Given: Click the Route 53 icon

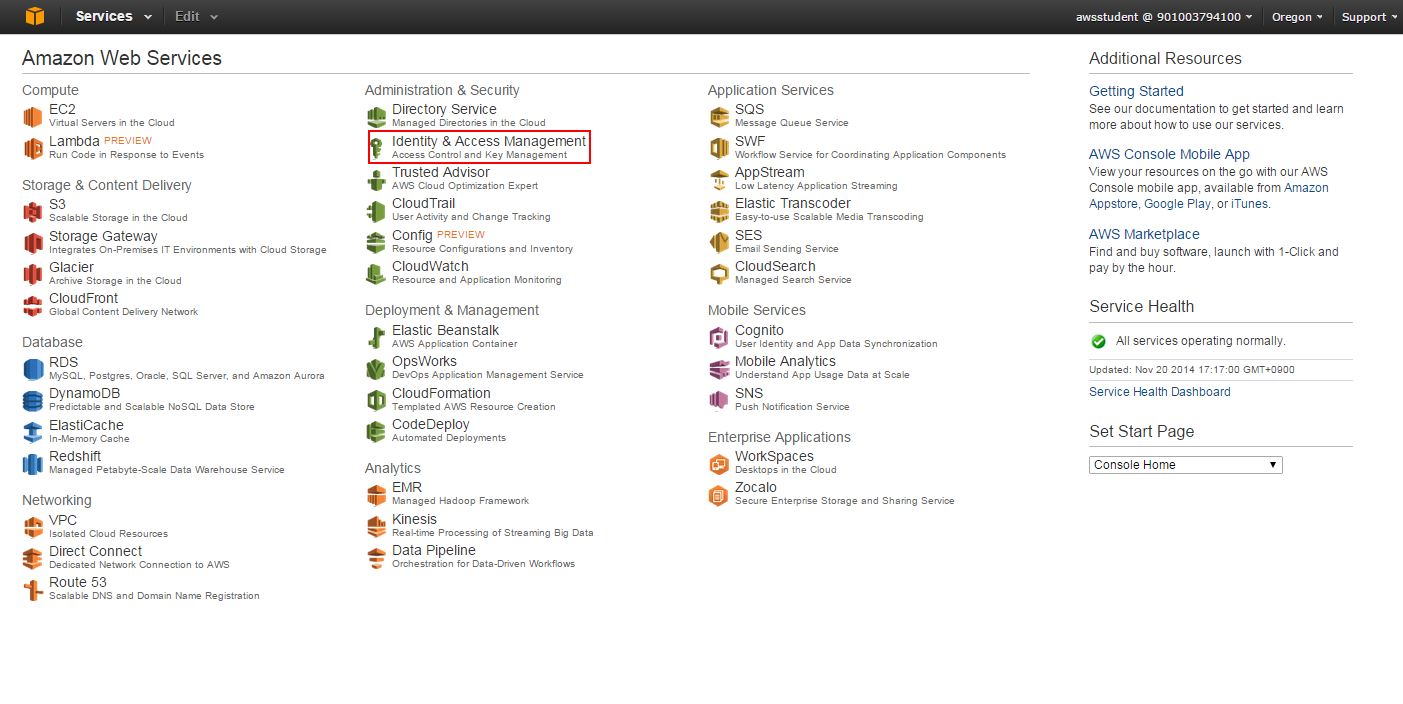Looking at the screenshot, I should click(33, 589).
